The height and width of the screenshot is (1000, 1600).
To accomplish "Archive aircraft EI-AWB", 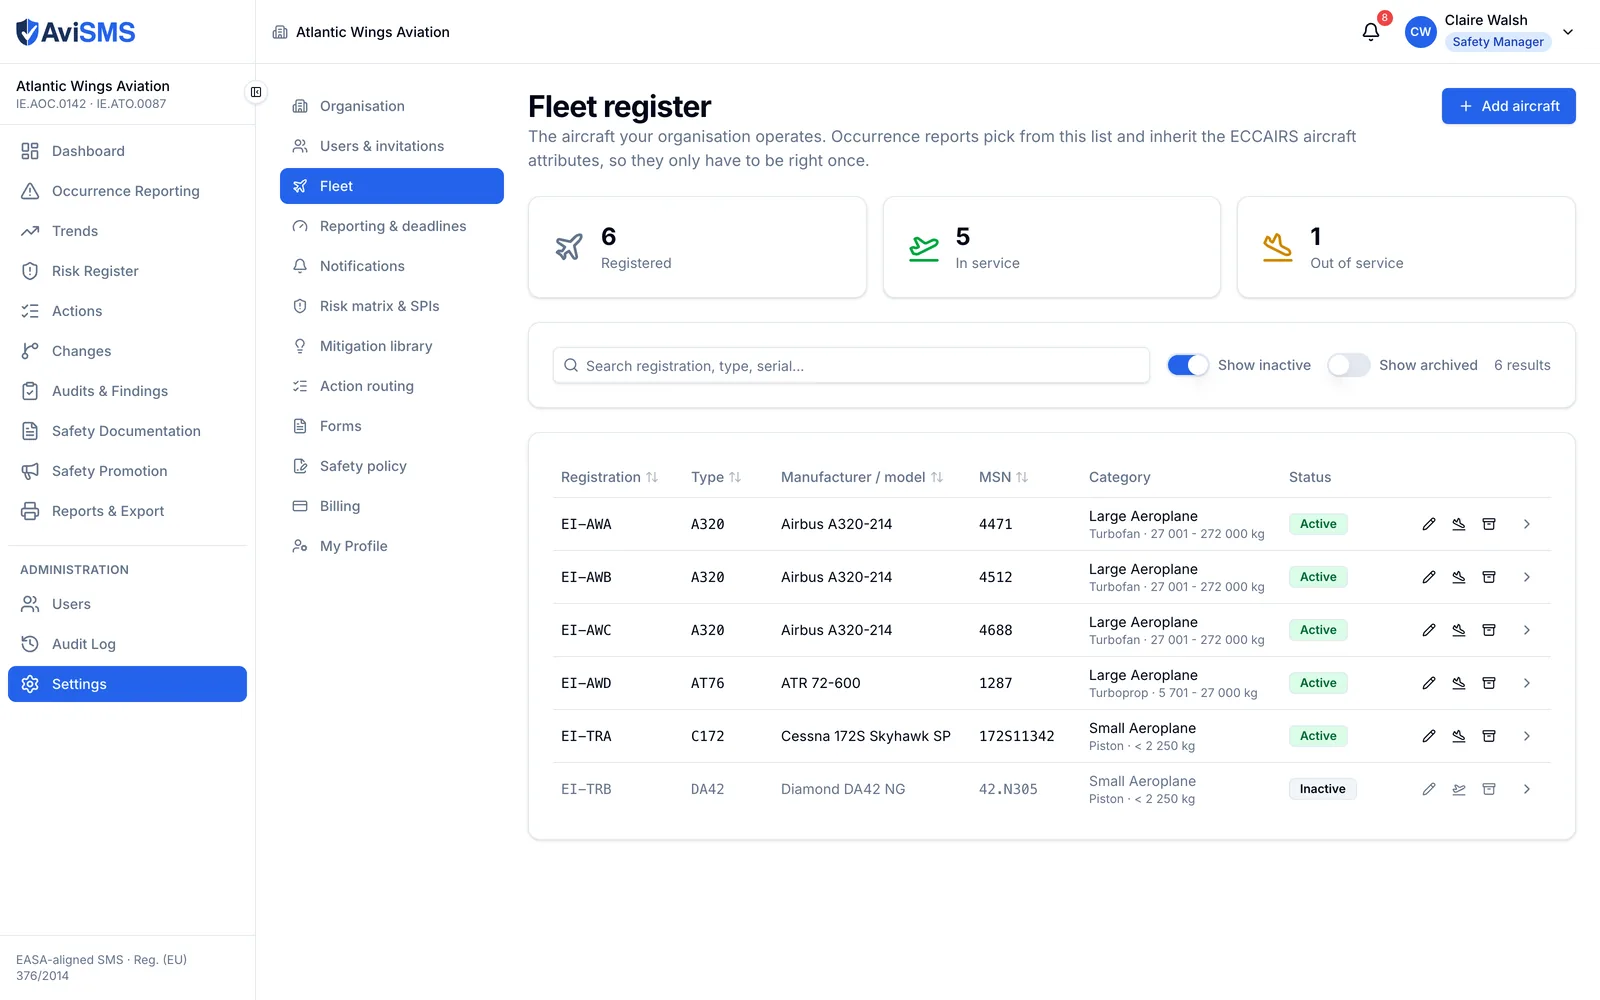I will pos(1489,577).
